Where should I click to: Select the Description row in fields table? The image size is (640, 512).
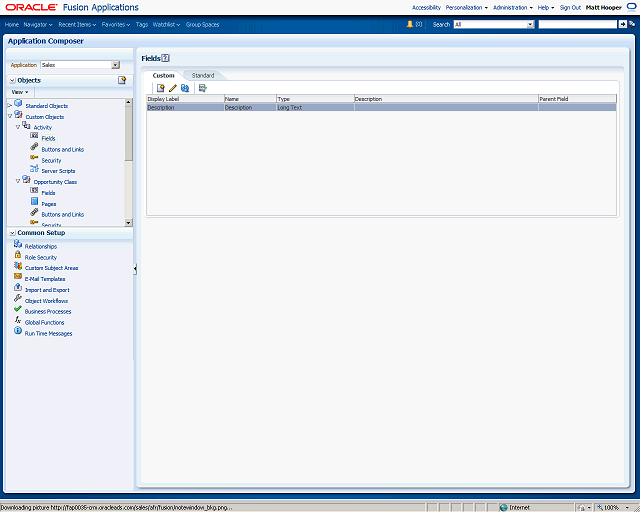(x=381, y=107)
